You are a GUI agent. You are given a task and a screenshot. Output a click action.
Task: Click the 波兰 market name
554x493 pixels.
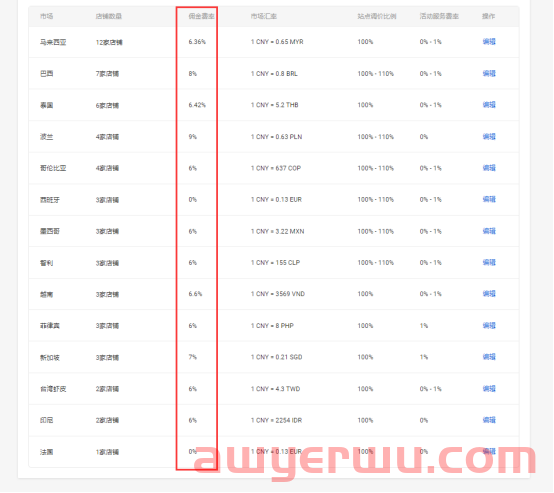[x=47, y=137]
